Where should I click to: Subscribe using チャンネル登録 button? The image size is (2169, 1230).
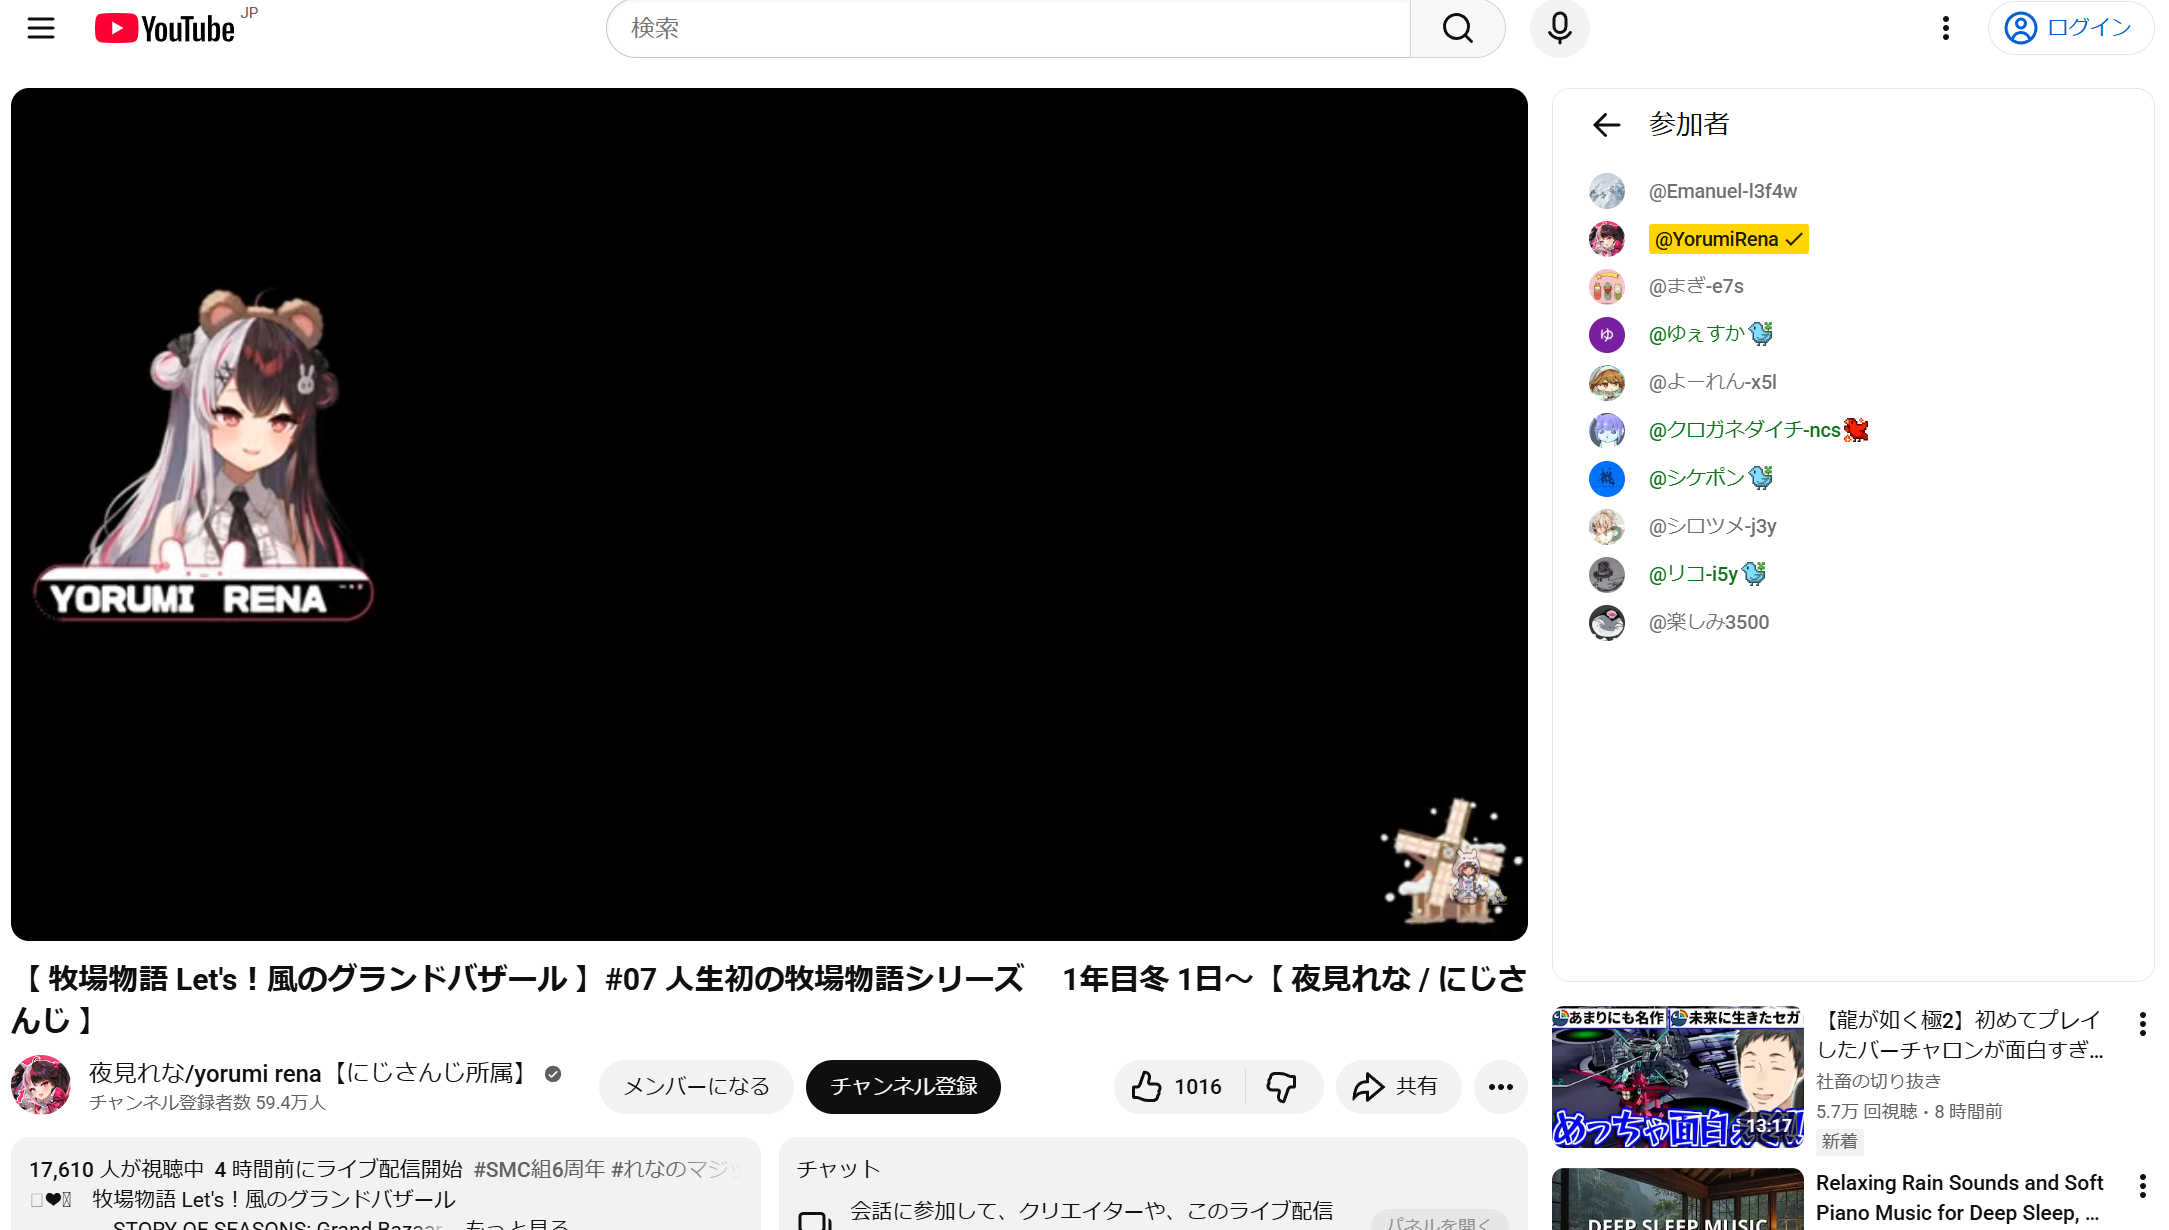903,1087
